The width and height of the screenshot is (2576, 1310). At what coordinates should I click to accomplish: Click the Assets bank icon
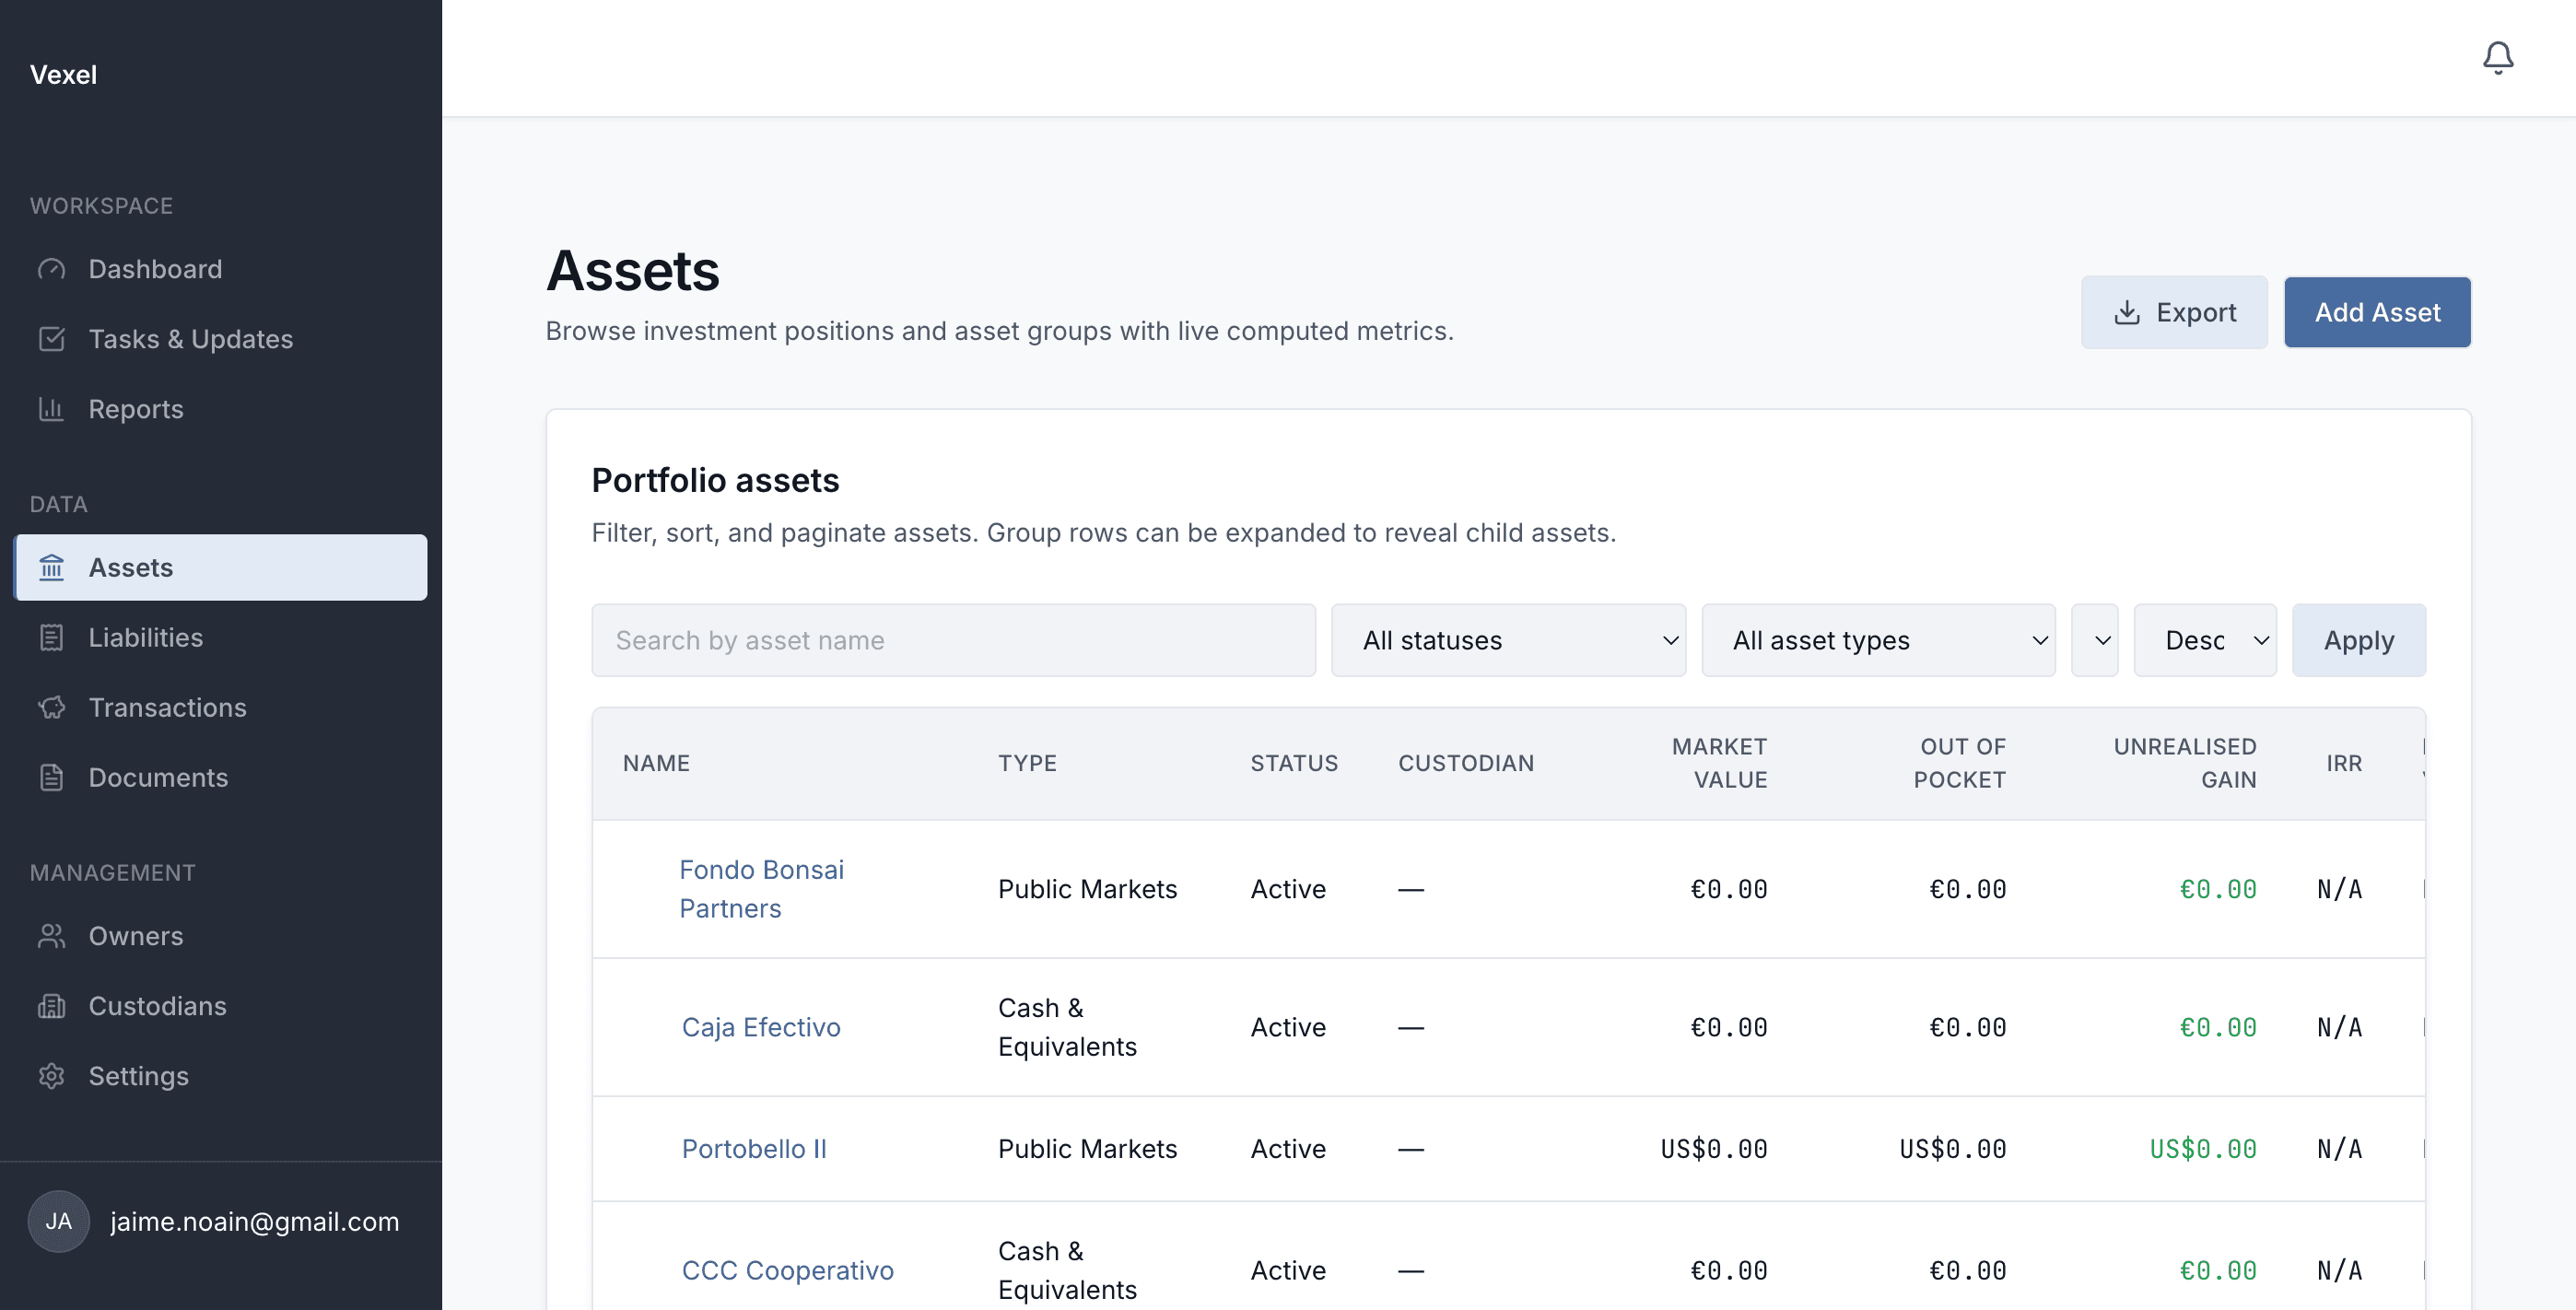coord(52,567)
